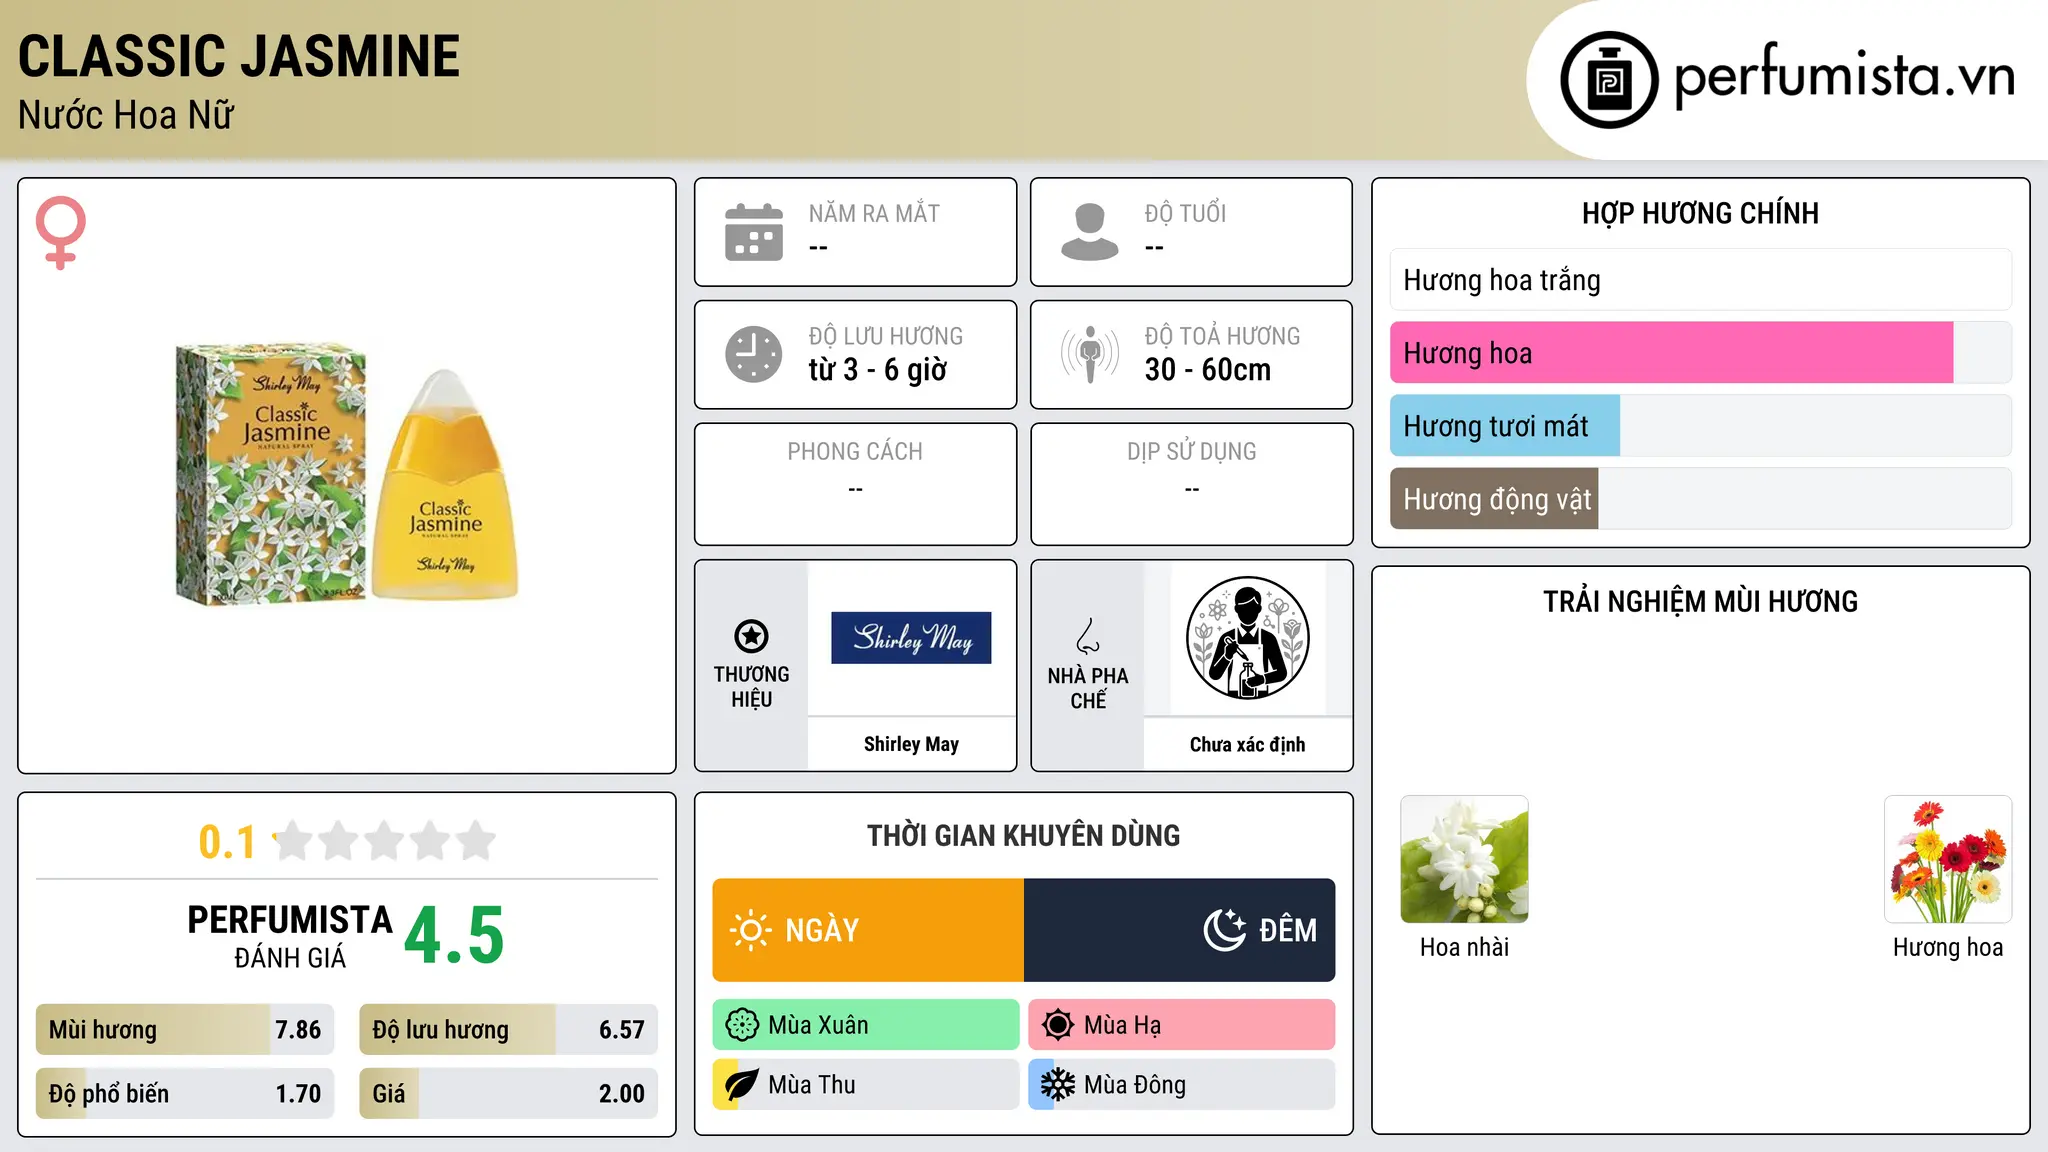
Task: Click the Độ lưu hương 6.57 score bar
Action: [x=509, y=1030]
